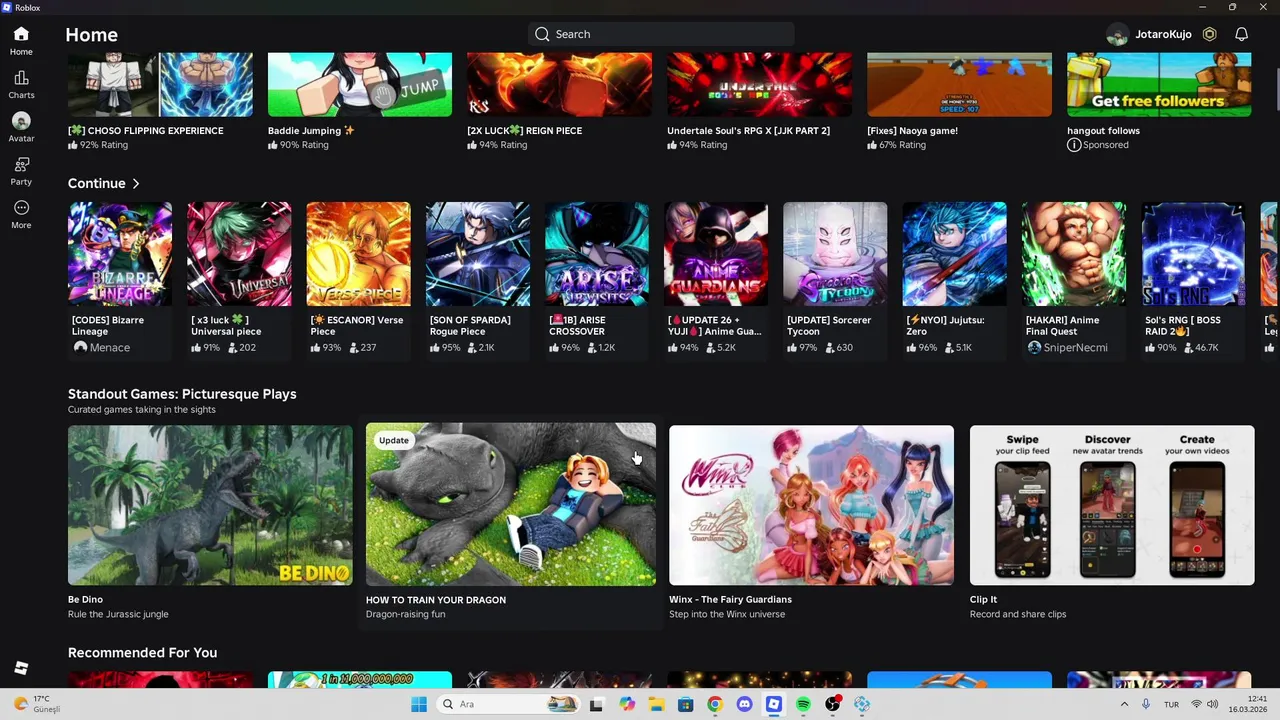Click the Standout Games: Picturesque Plays heading
The height and width of the screenshot is (720, 1280).
point(182,394)
